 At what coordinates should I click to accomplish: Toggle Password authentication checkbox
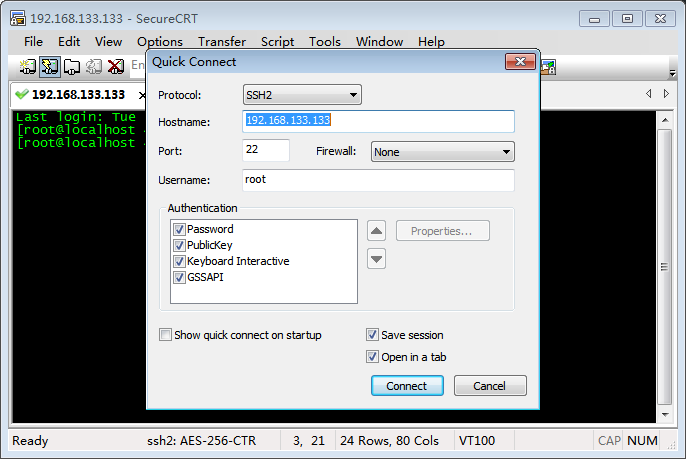point(179,229)
